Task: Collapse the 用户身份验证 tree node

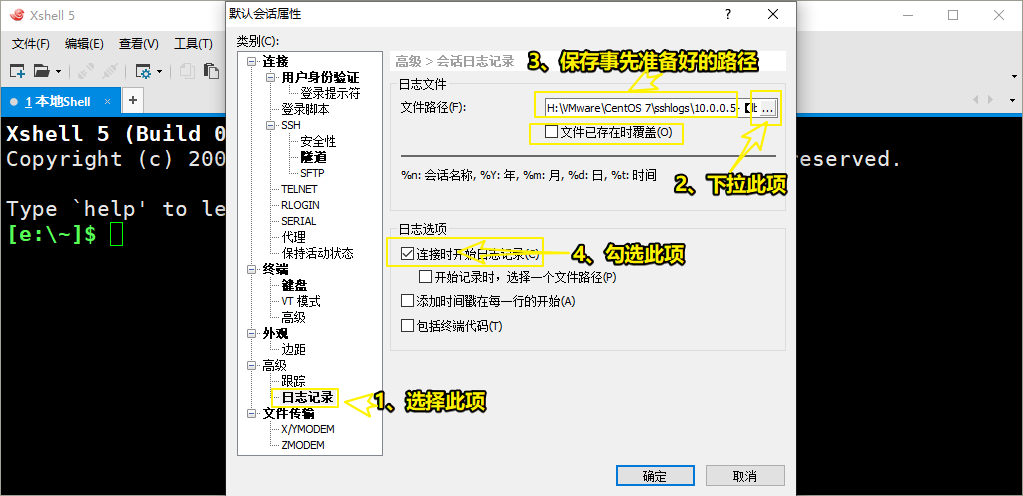Action: (x=270, y=78)
